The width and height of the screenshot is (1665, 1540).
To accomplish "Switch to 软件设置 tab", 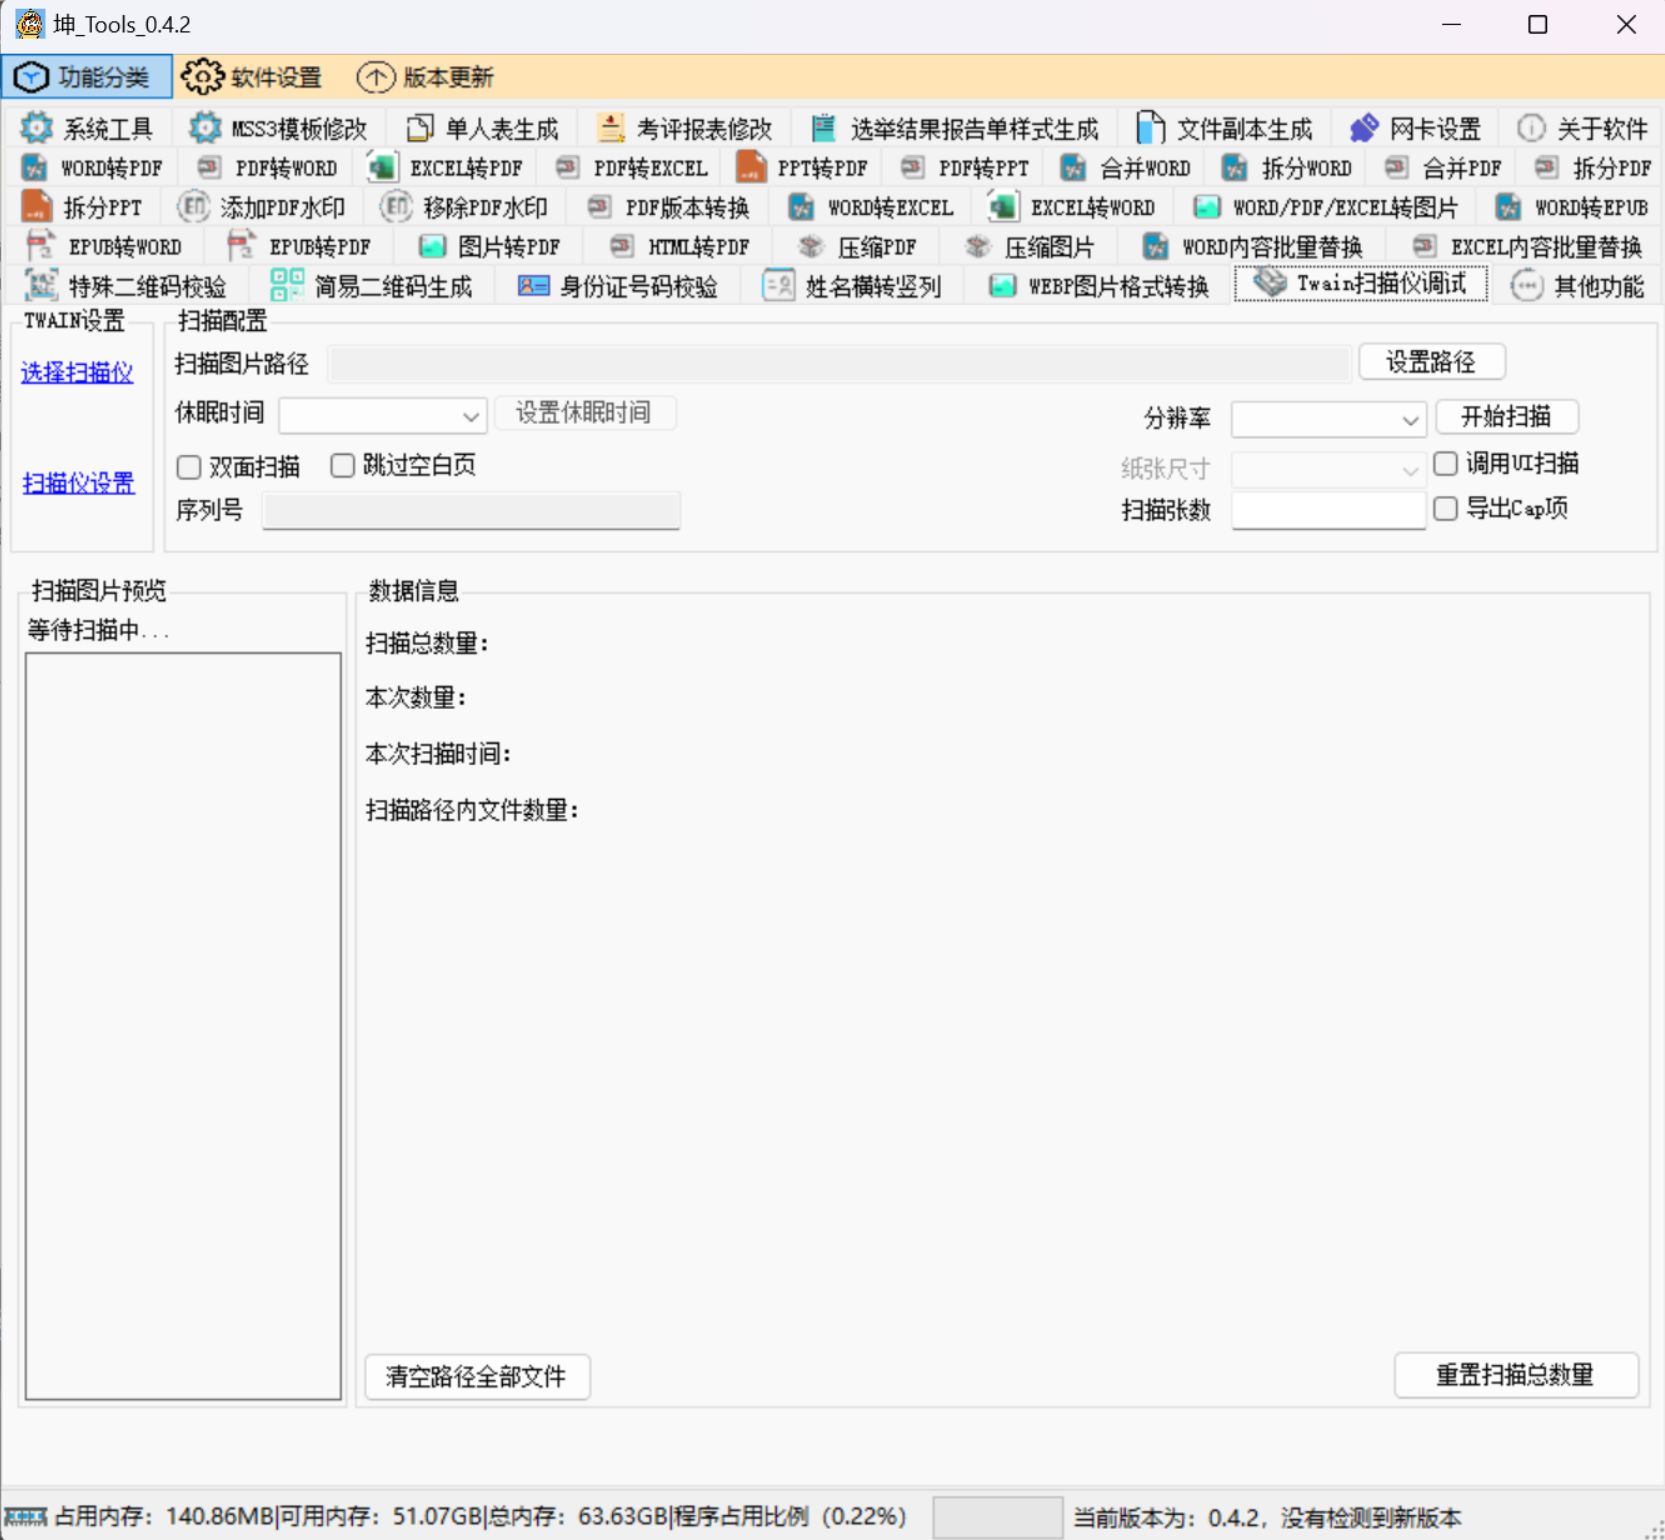I will pos(254,77).
